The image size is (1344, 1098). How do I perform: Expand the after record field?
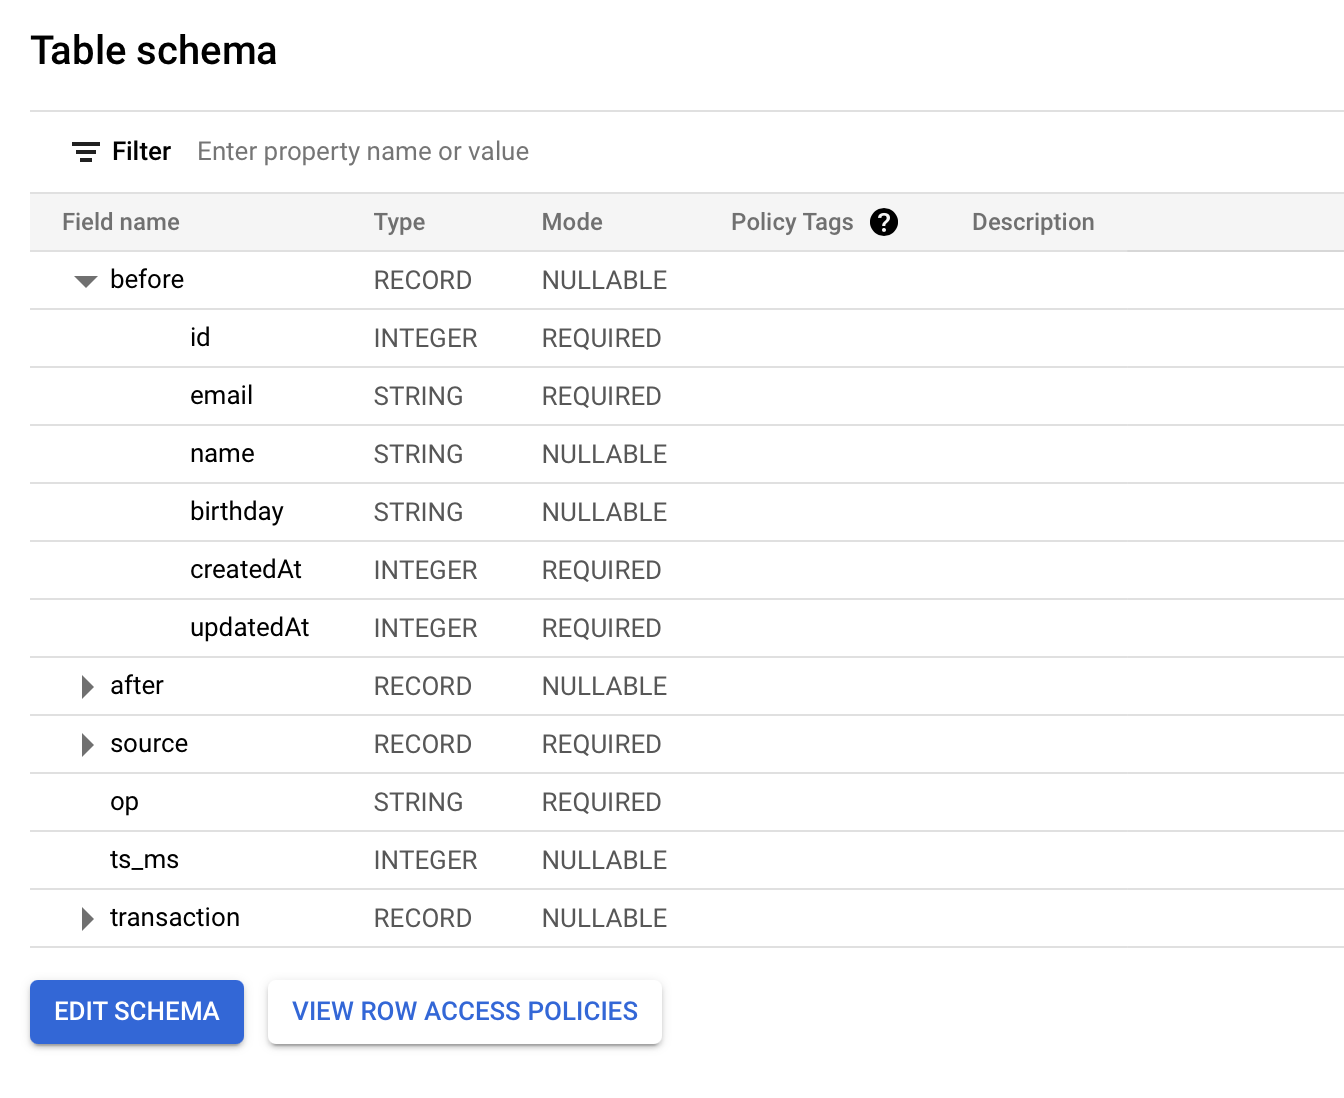(x=86, y=686)
